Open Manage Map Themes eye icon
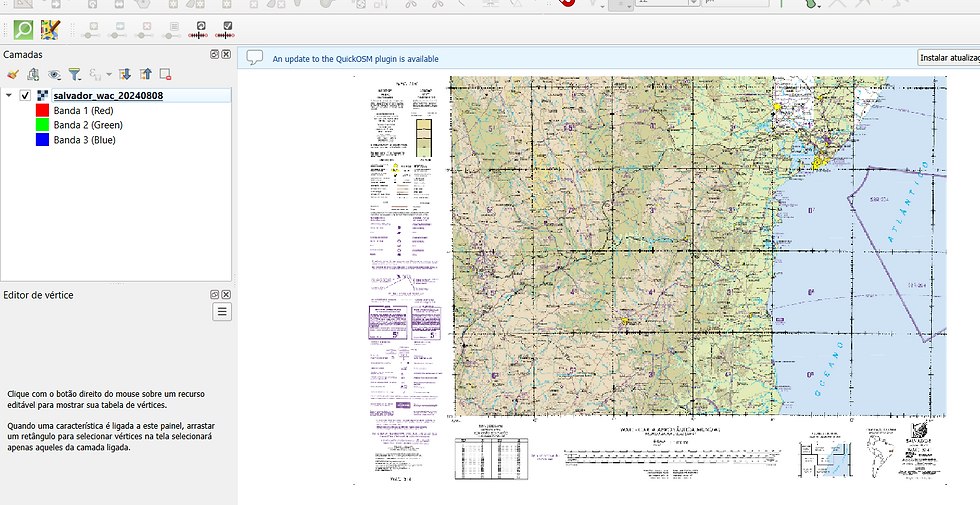This screenshot has width=980, height=505. (54, 74)
